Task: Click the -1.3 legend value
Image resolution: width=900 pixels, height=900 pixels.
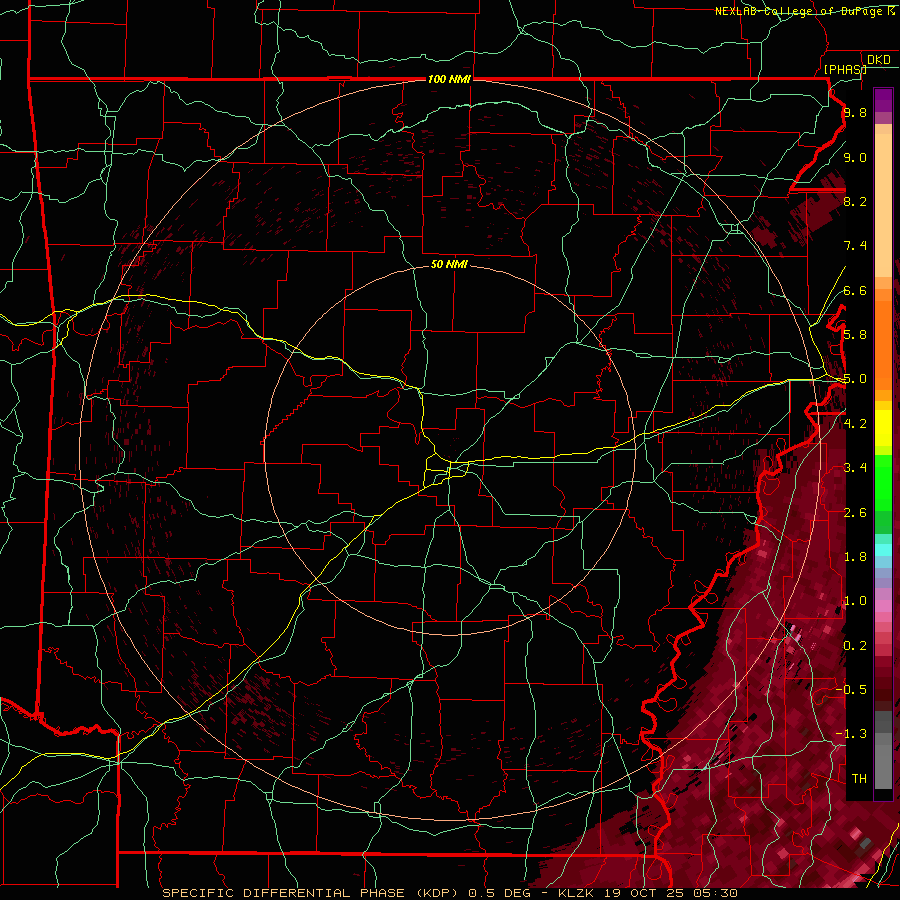Action: [851, 734]
